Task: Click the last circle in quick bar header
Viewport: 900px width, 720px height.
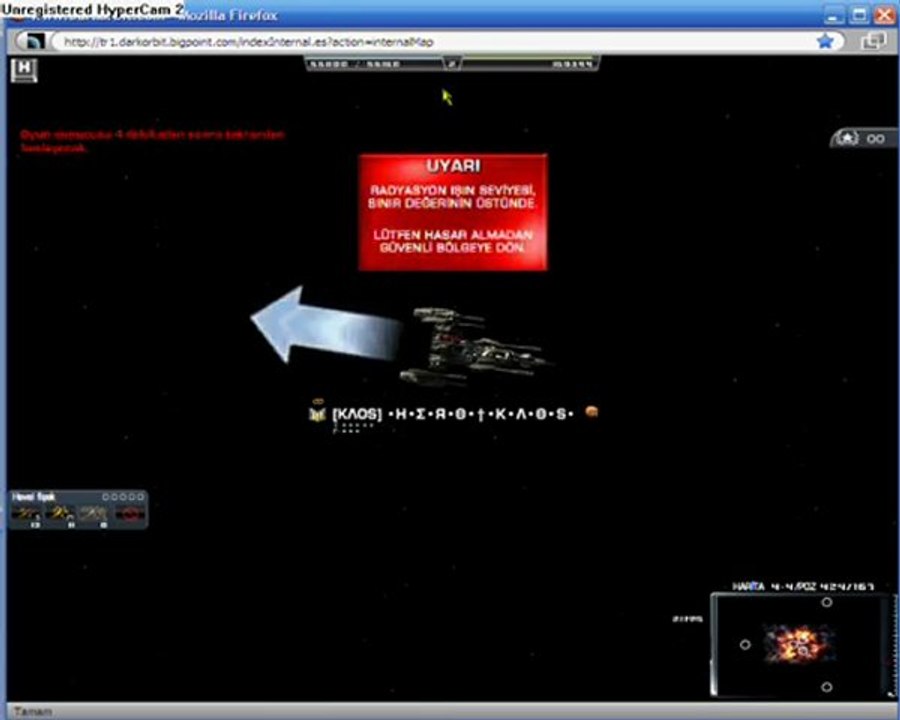Action: pos(141,497)
